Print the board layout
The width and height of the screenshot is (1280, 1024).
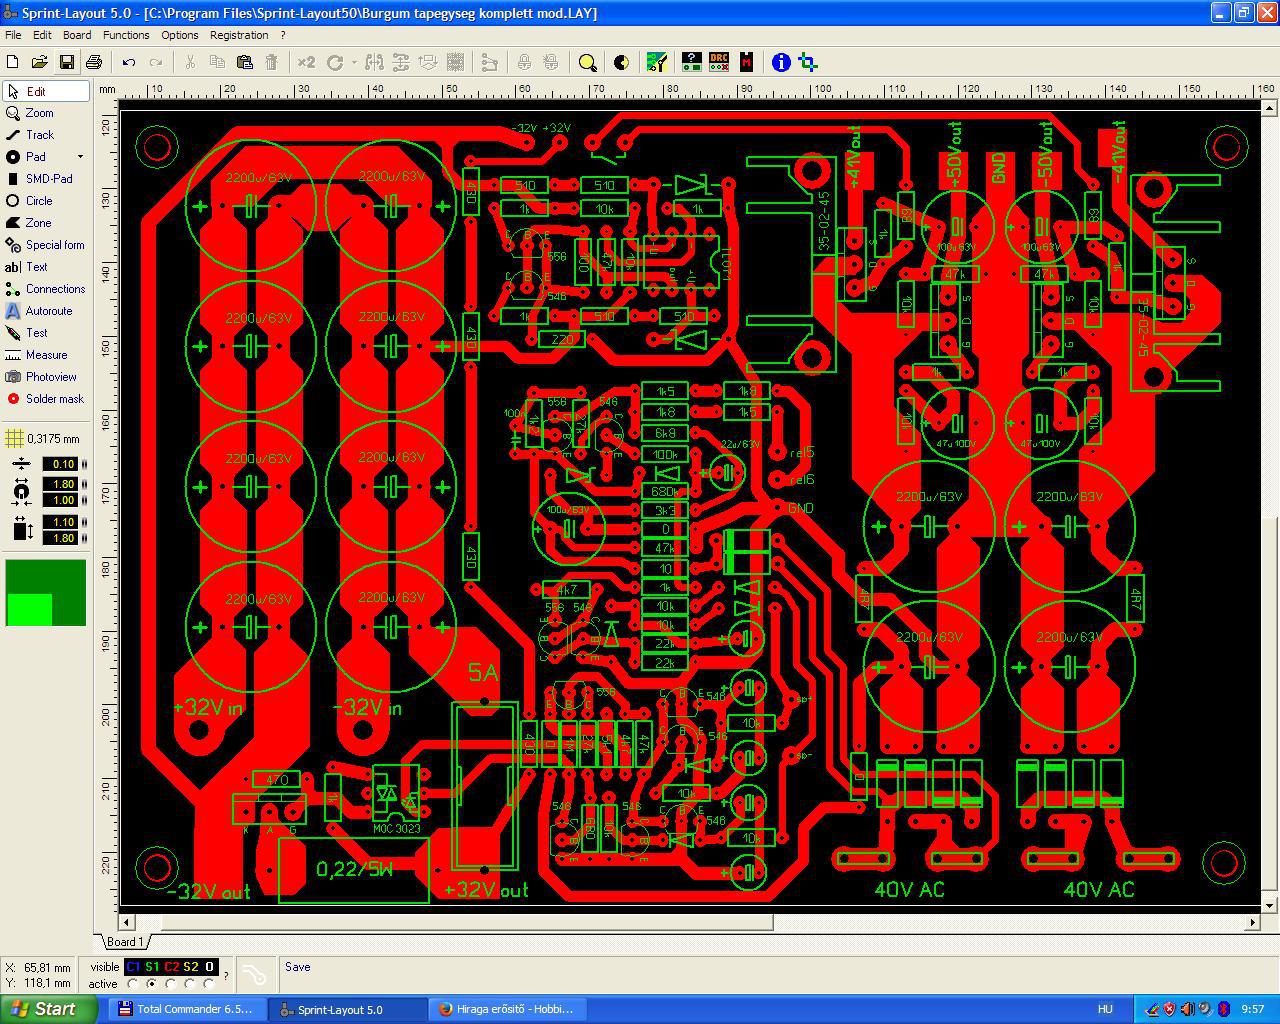(x=94, y=62)
